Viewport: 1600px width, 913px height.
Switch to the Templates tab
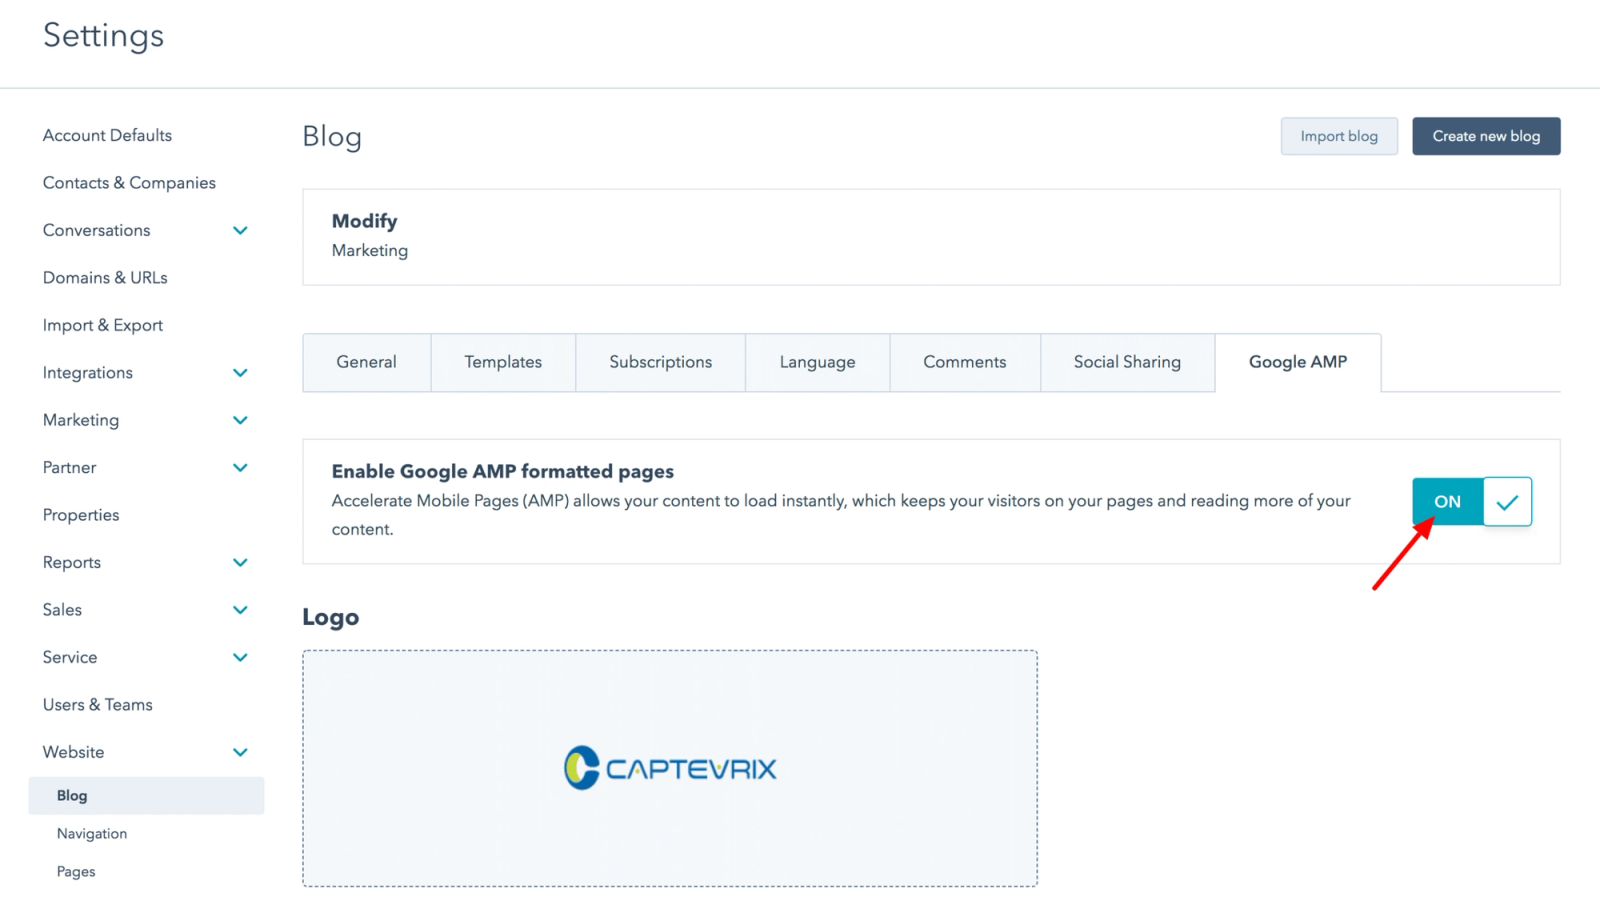pos(503,362)
